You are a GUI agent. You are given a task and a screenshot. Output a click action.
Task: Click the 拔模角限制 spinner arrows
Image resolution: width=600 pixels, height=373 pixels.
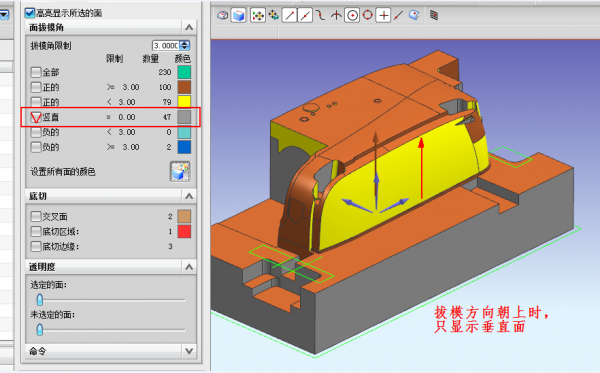[x=185, y=46]
